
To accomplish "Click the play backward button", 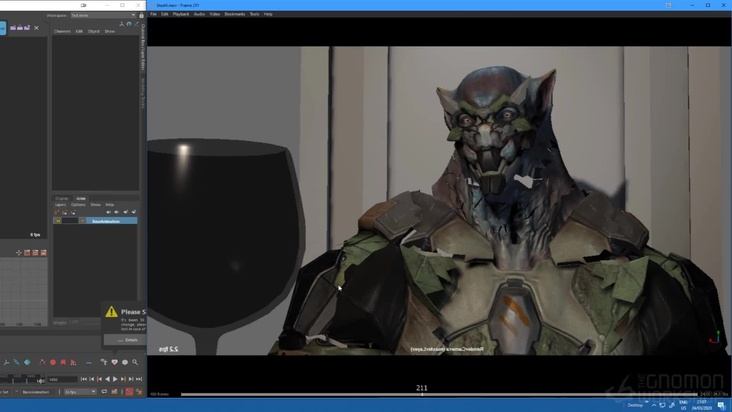I will tap(107, 379).
